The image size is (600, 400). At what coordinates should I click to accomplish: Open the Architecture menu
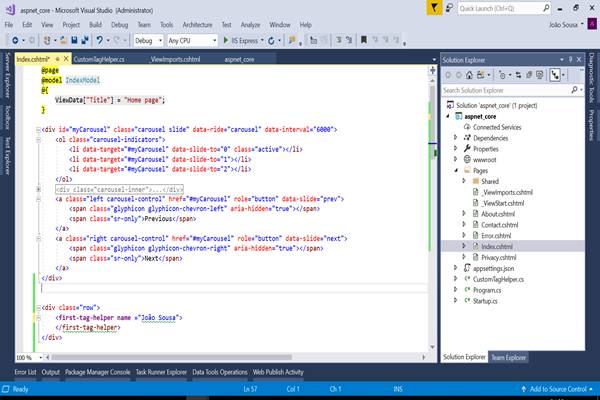tap(198, 23)
